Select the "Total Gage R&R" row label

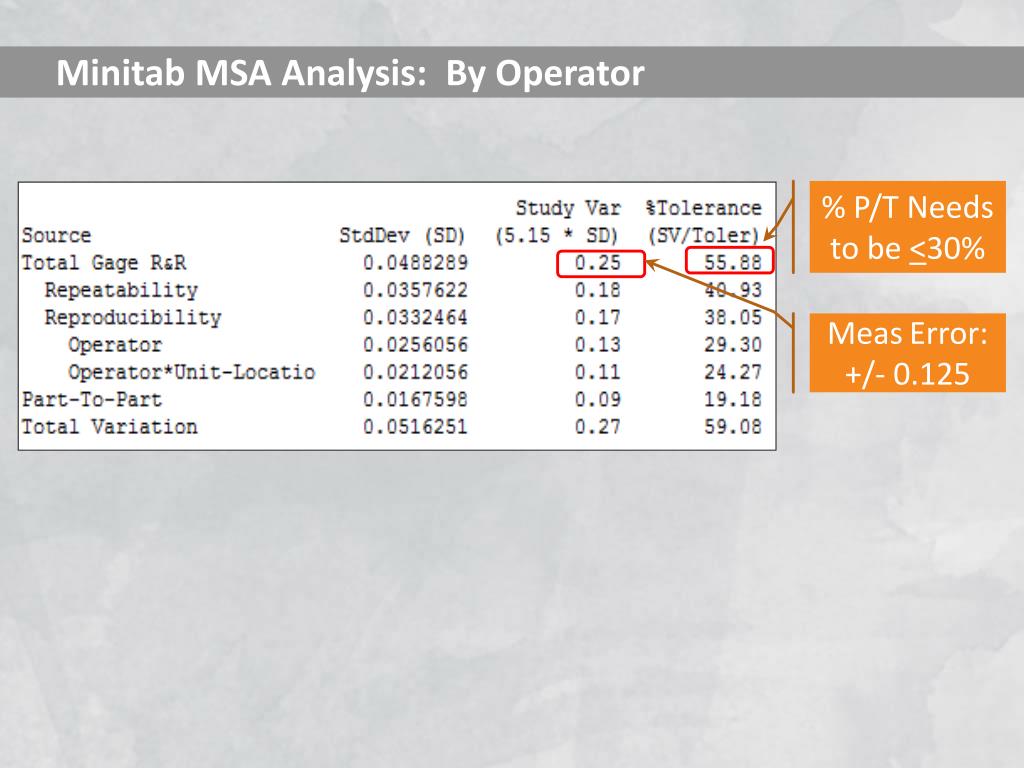104,263
